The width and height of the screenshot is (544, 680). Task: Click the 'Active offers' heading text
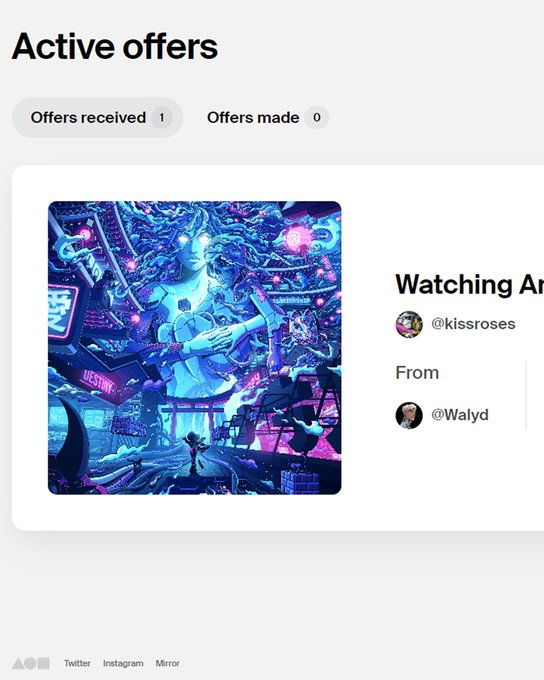pos(115,46)
